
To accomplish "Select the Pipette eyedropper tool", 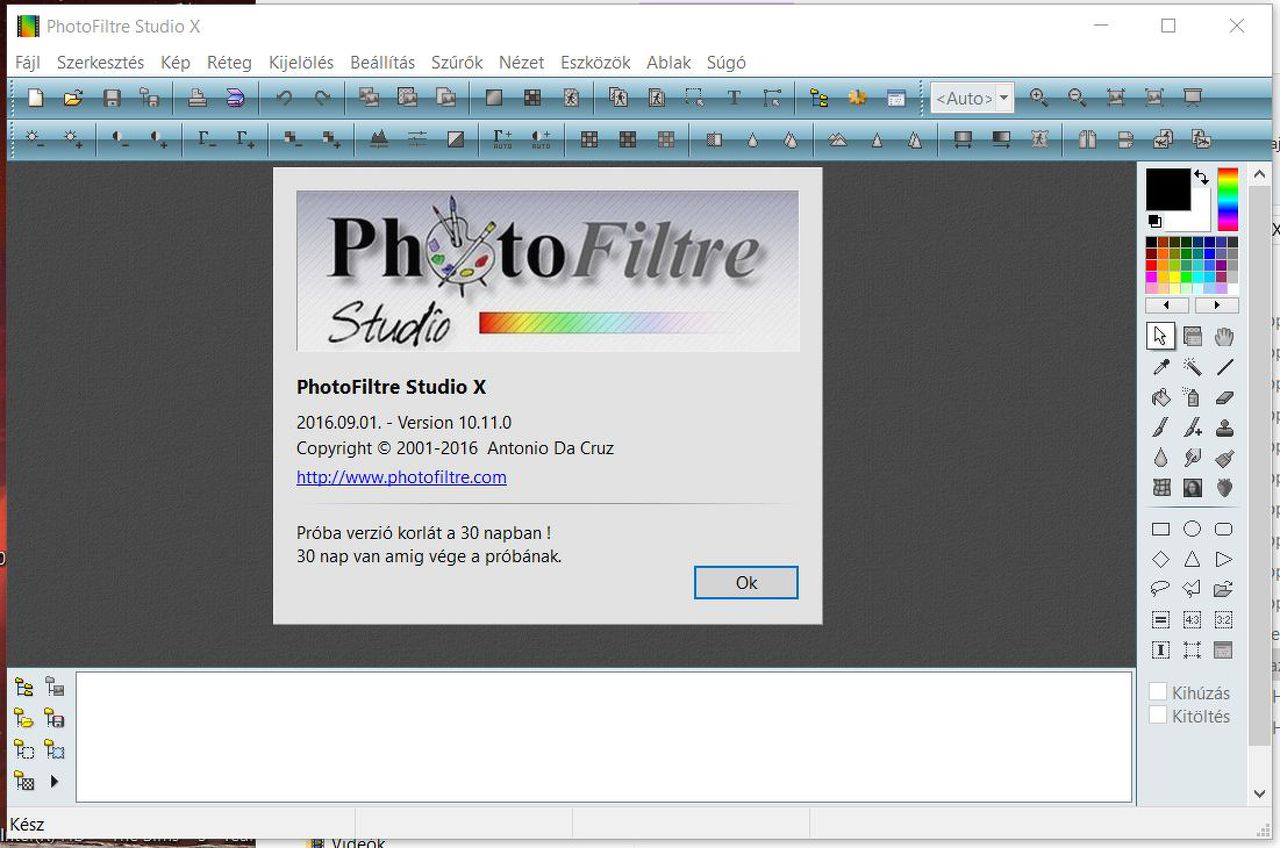I will coord(1161,367).
